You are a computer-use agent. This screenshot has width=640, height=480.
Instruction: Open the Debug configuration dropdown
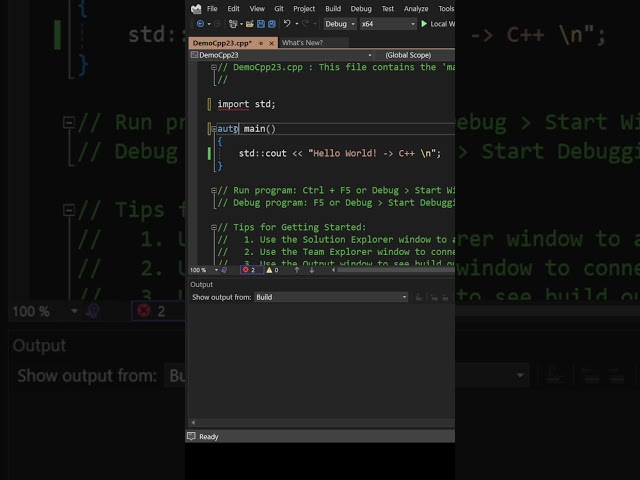[340, 24]
